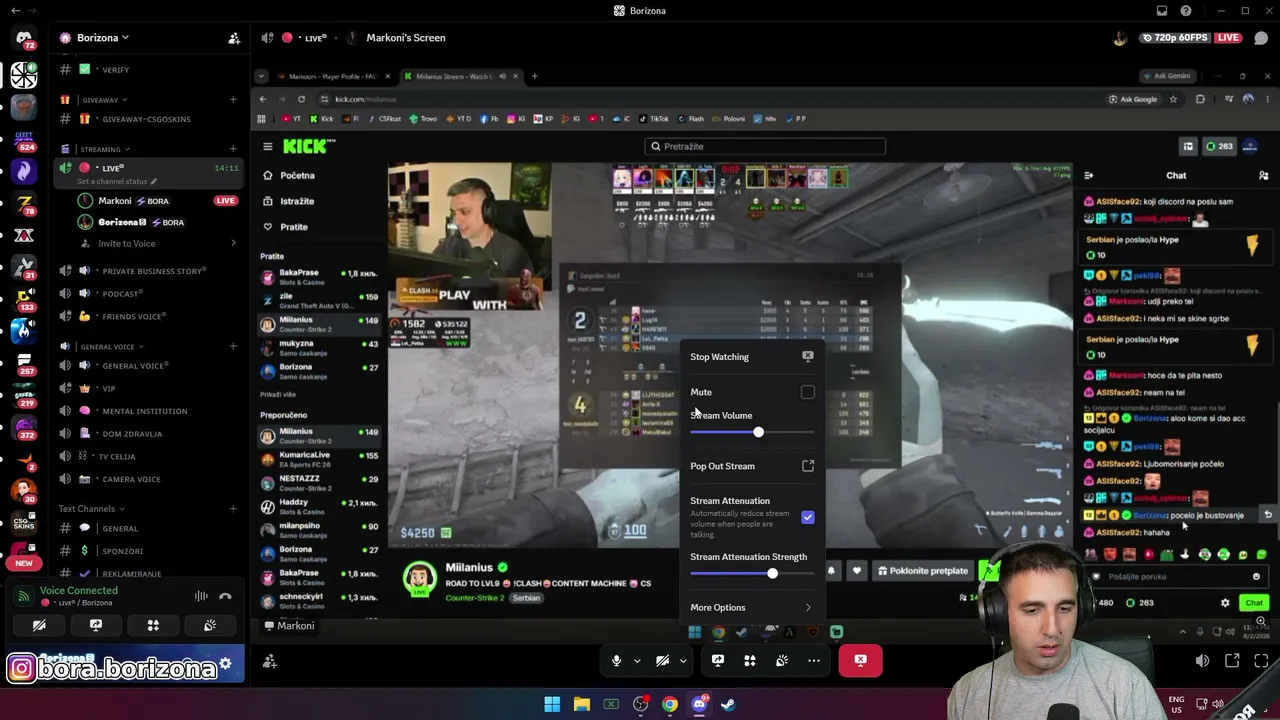The width and height of the screenshot is (1280, 720).
Task: Open stream volume speaker icon
Action: pos(1202,660)
